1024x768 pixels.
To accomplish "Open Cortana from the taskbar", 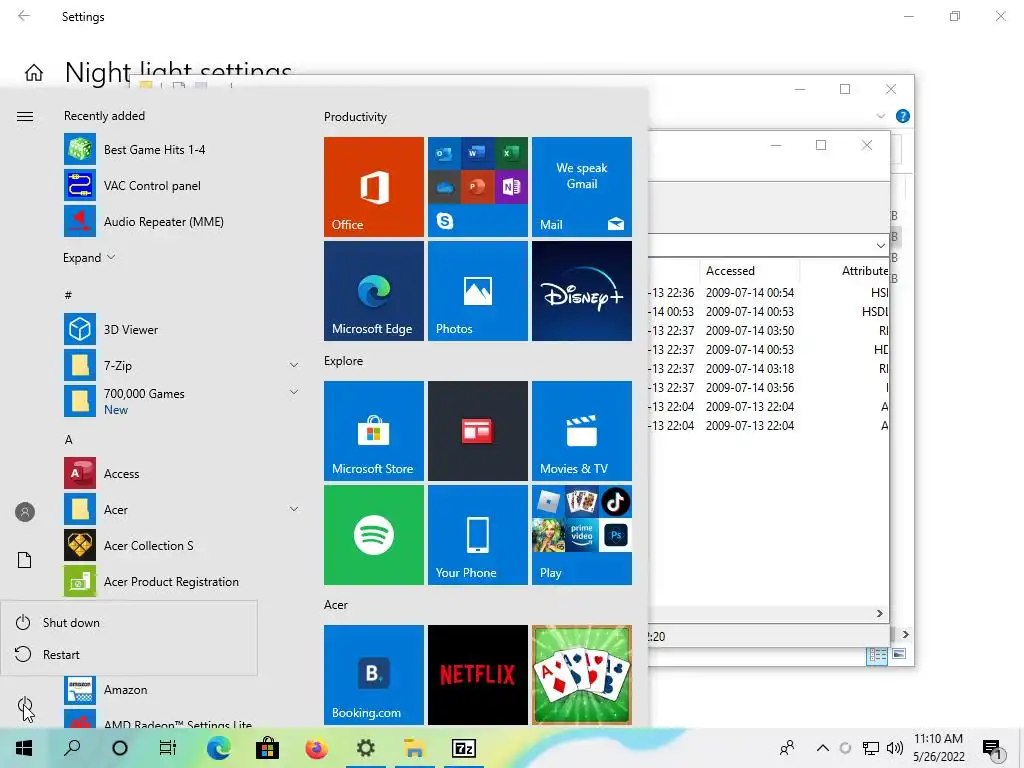I will [x=120, y=748].
